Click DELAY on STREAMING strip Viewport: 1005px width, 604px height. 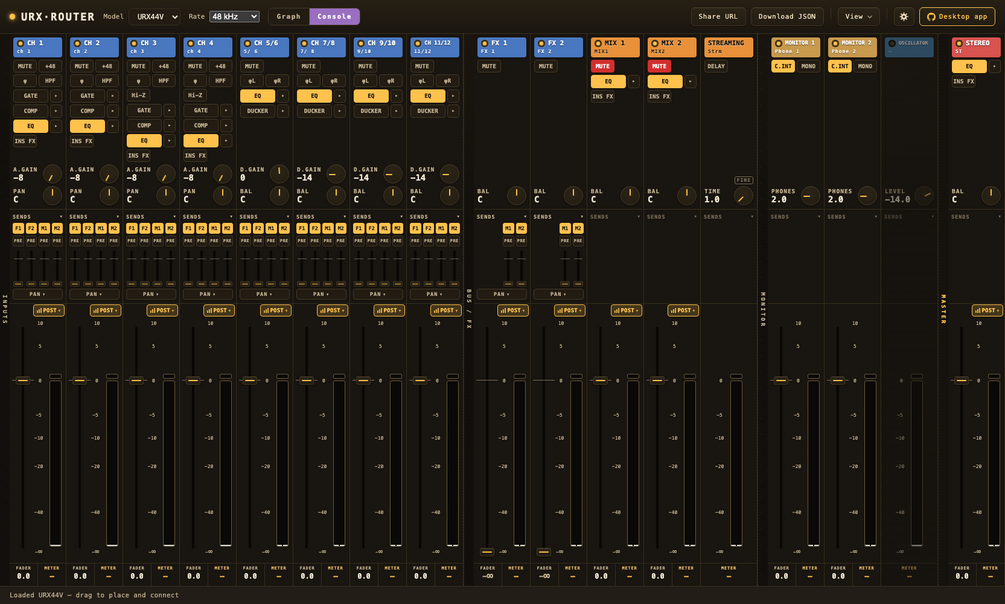[x=716, y=66]
